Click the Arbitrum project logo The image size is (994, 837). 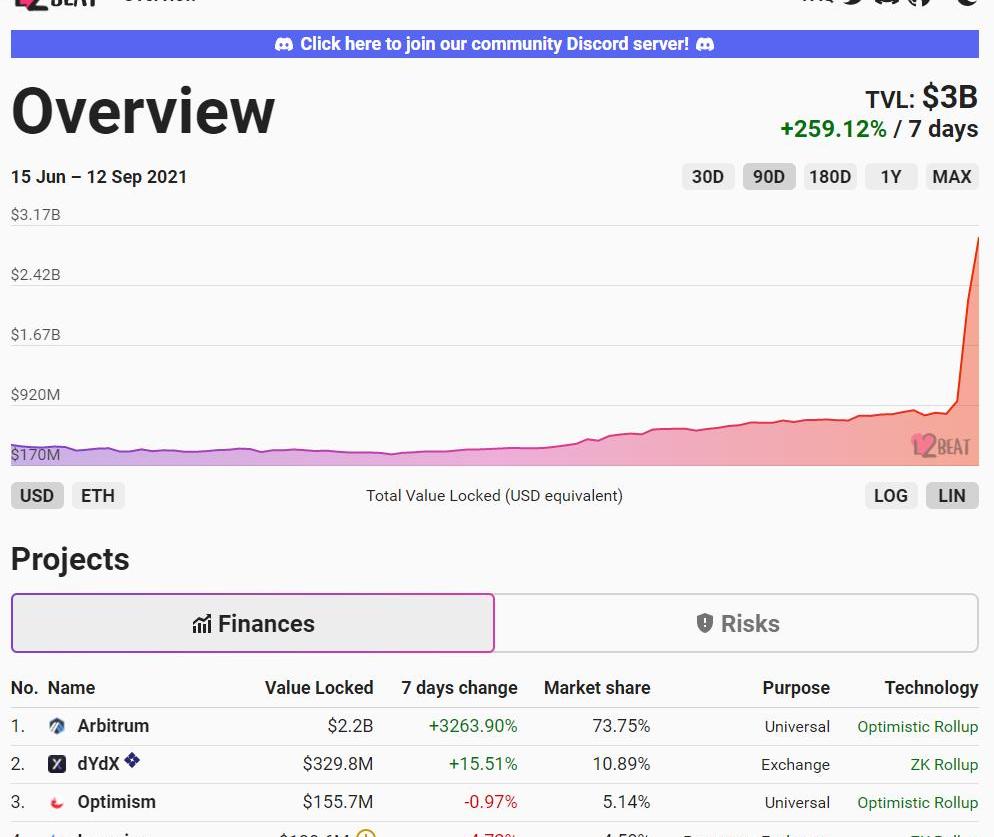[x=57, y=726]
